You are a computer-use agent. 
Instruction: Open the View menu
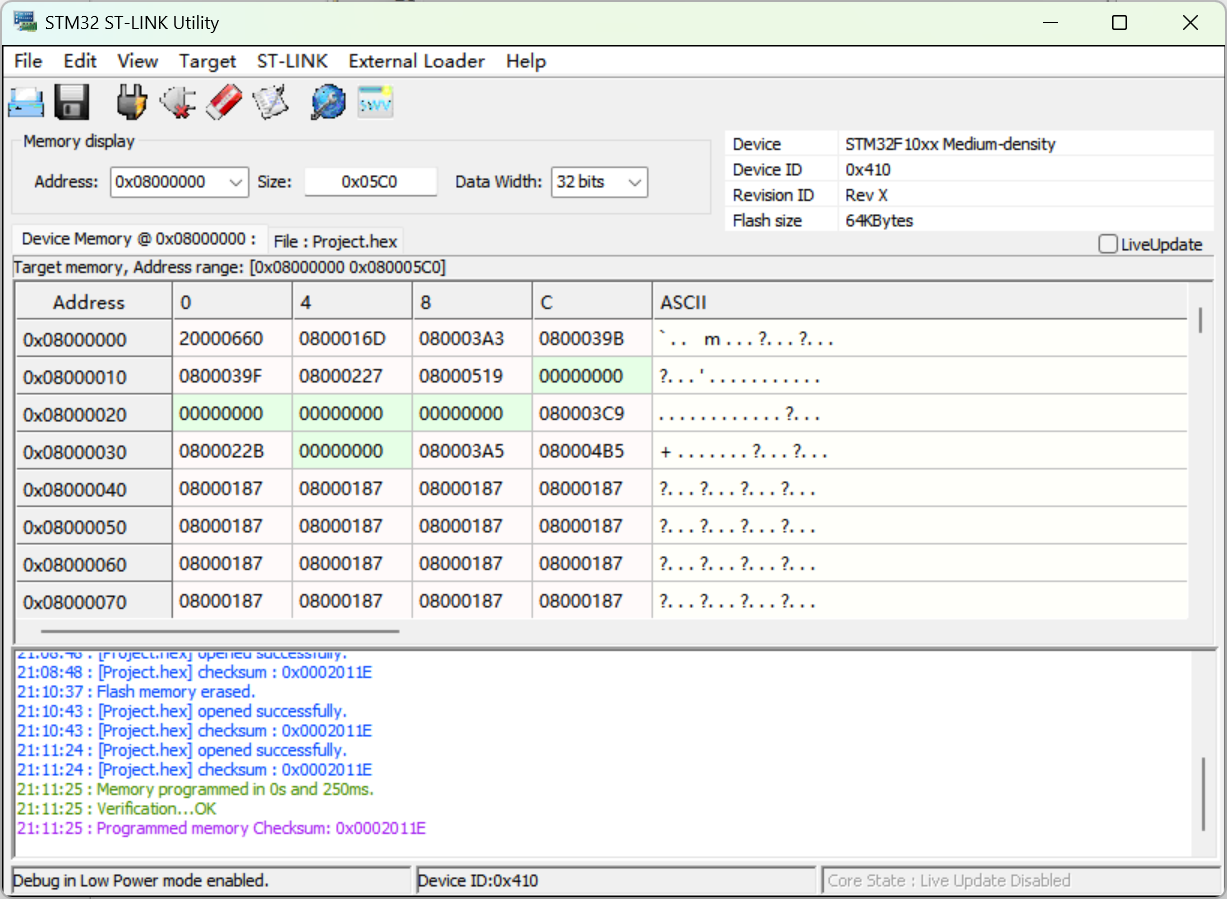pos(137,61)
